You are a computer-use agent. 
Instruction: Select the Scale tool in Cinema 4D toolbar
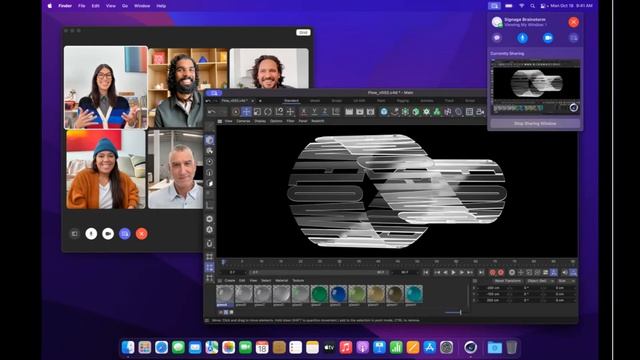point(257,111)
